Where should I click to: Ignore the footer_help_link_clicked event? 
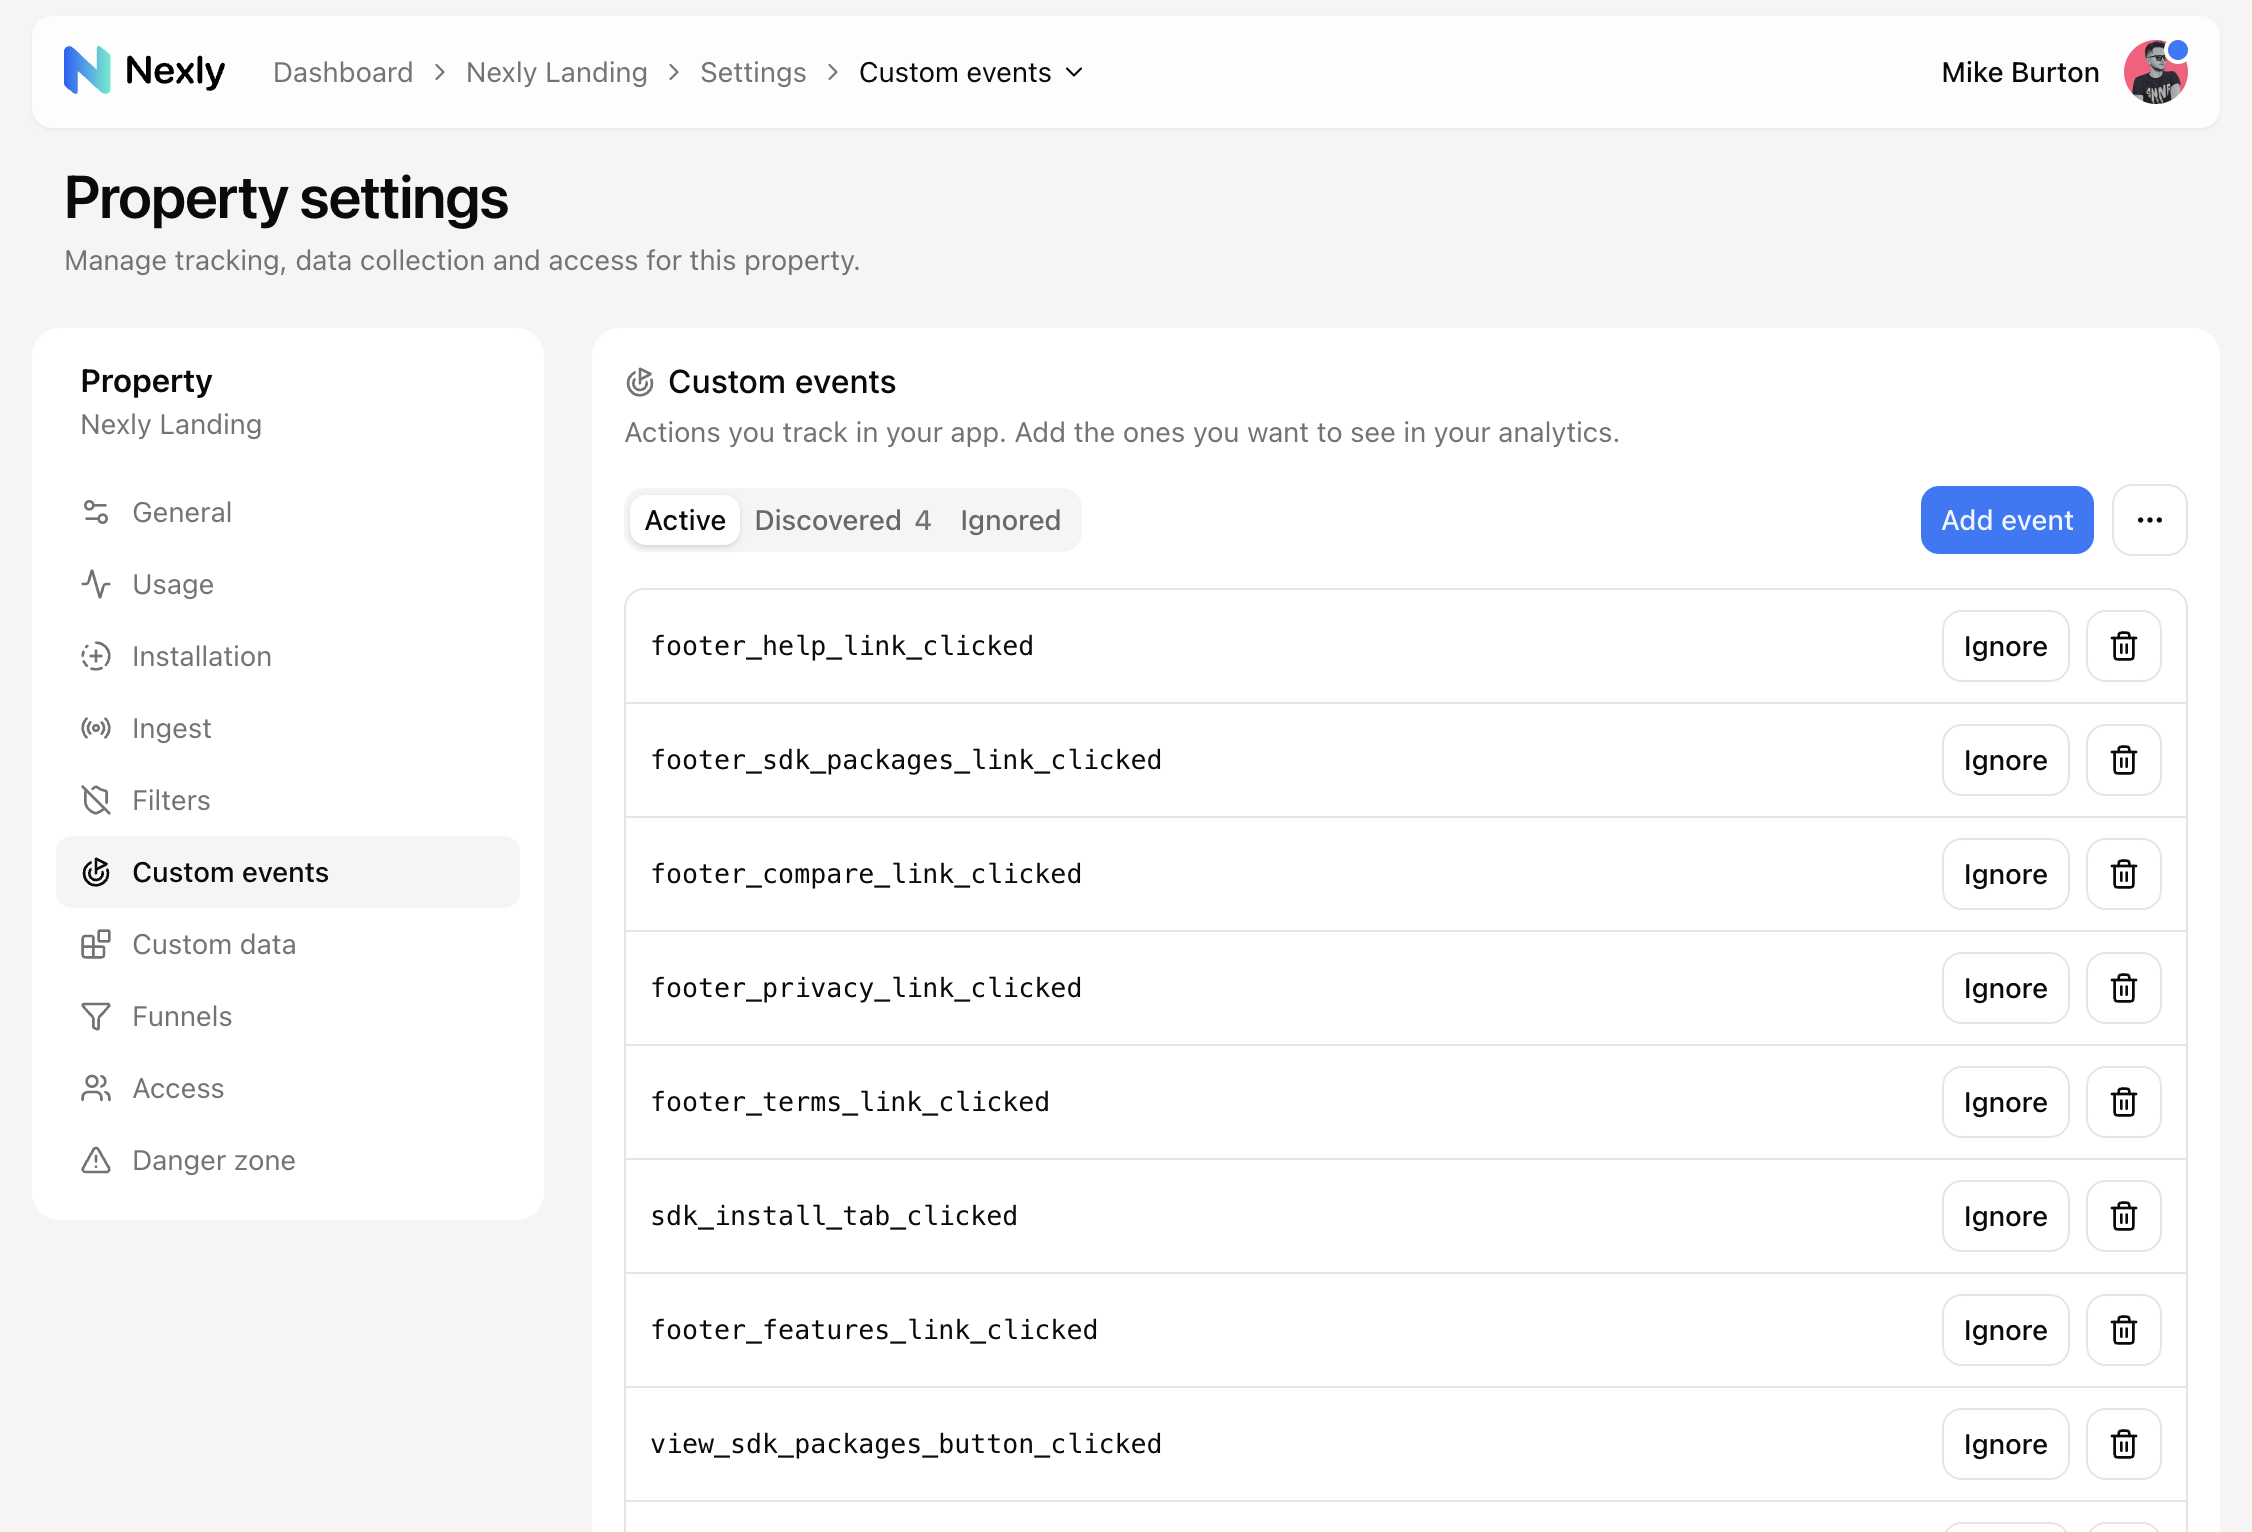[x=2005, y=646]
